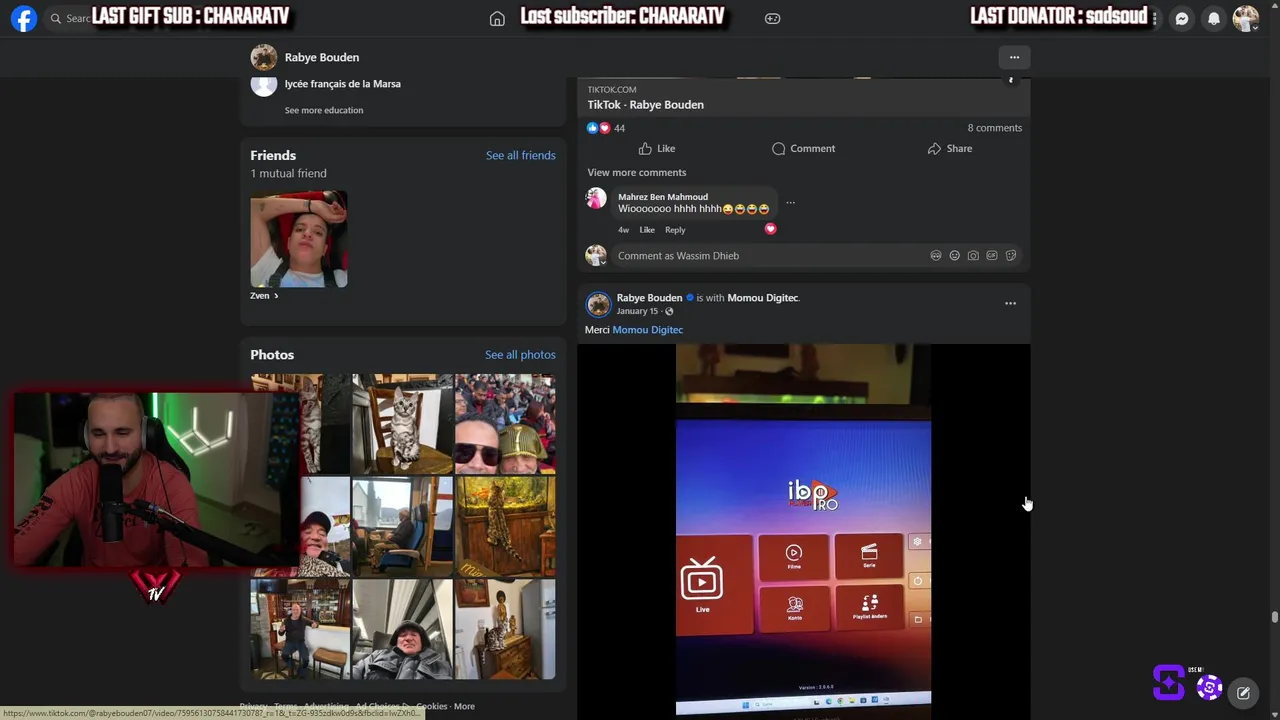Reply to Mahrez Ben Mahmoud's comment

[x=675, y=230]
